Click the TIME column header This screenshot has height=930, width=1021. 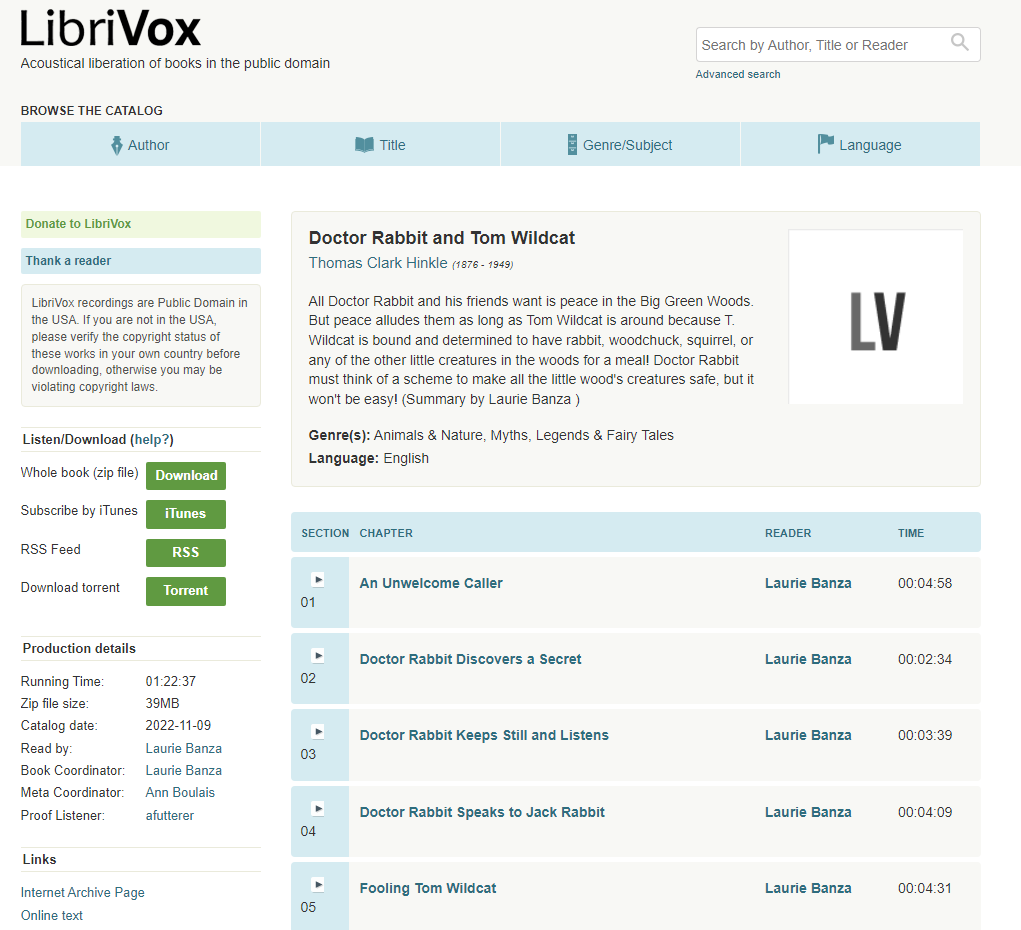[x=911, y=533]
